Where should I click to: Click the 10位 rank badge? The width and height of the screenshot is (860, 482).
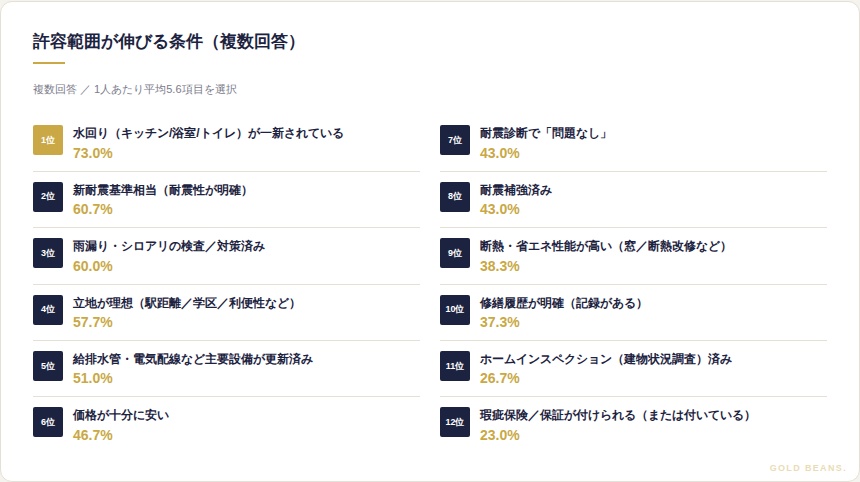click(x=455, y=310)
